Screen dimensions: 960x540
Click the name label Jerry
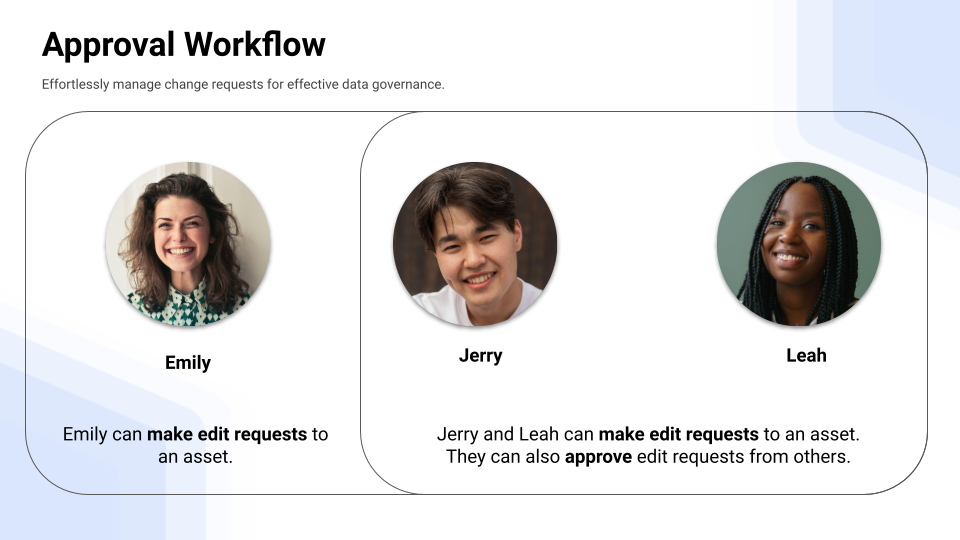480,355
